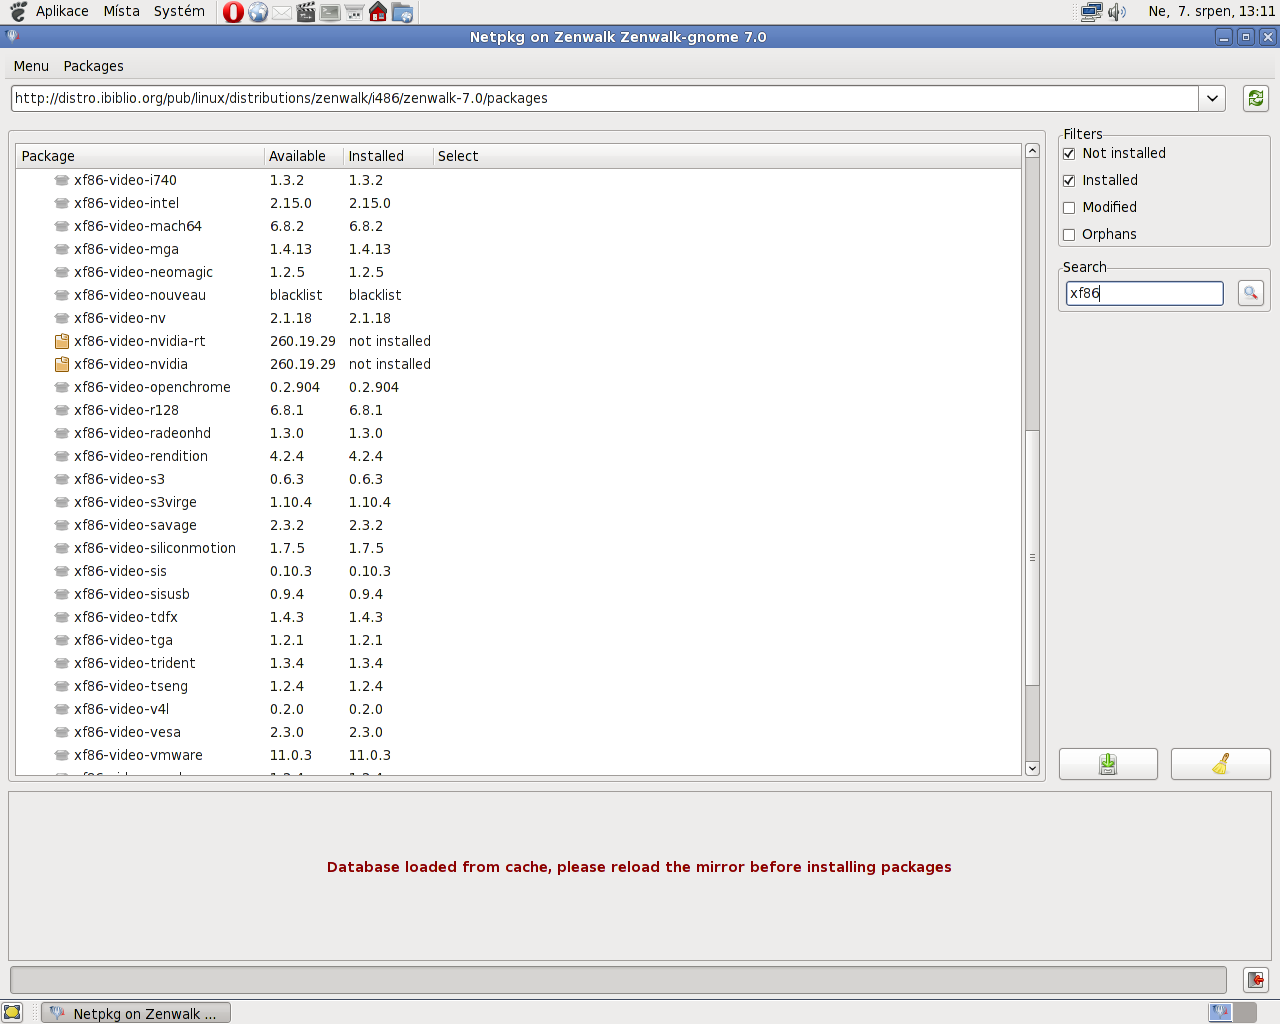Click the network monitor tray icon
Image resolution: width=1280 pixels, height=1024 pixels.
tap(1091, 12)
